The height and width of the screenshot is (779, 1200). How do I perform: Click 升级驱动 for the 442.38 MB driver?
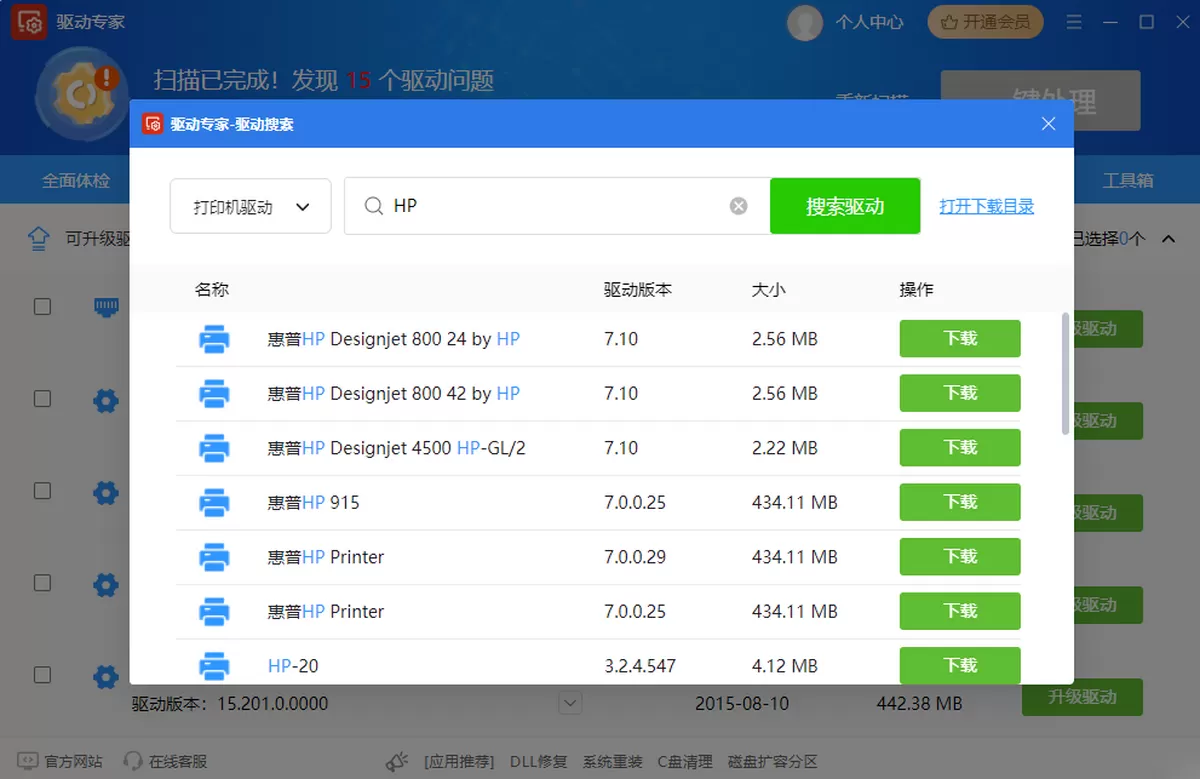pos(1082,697)
